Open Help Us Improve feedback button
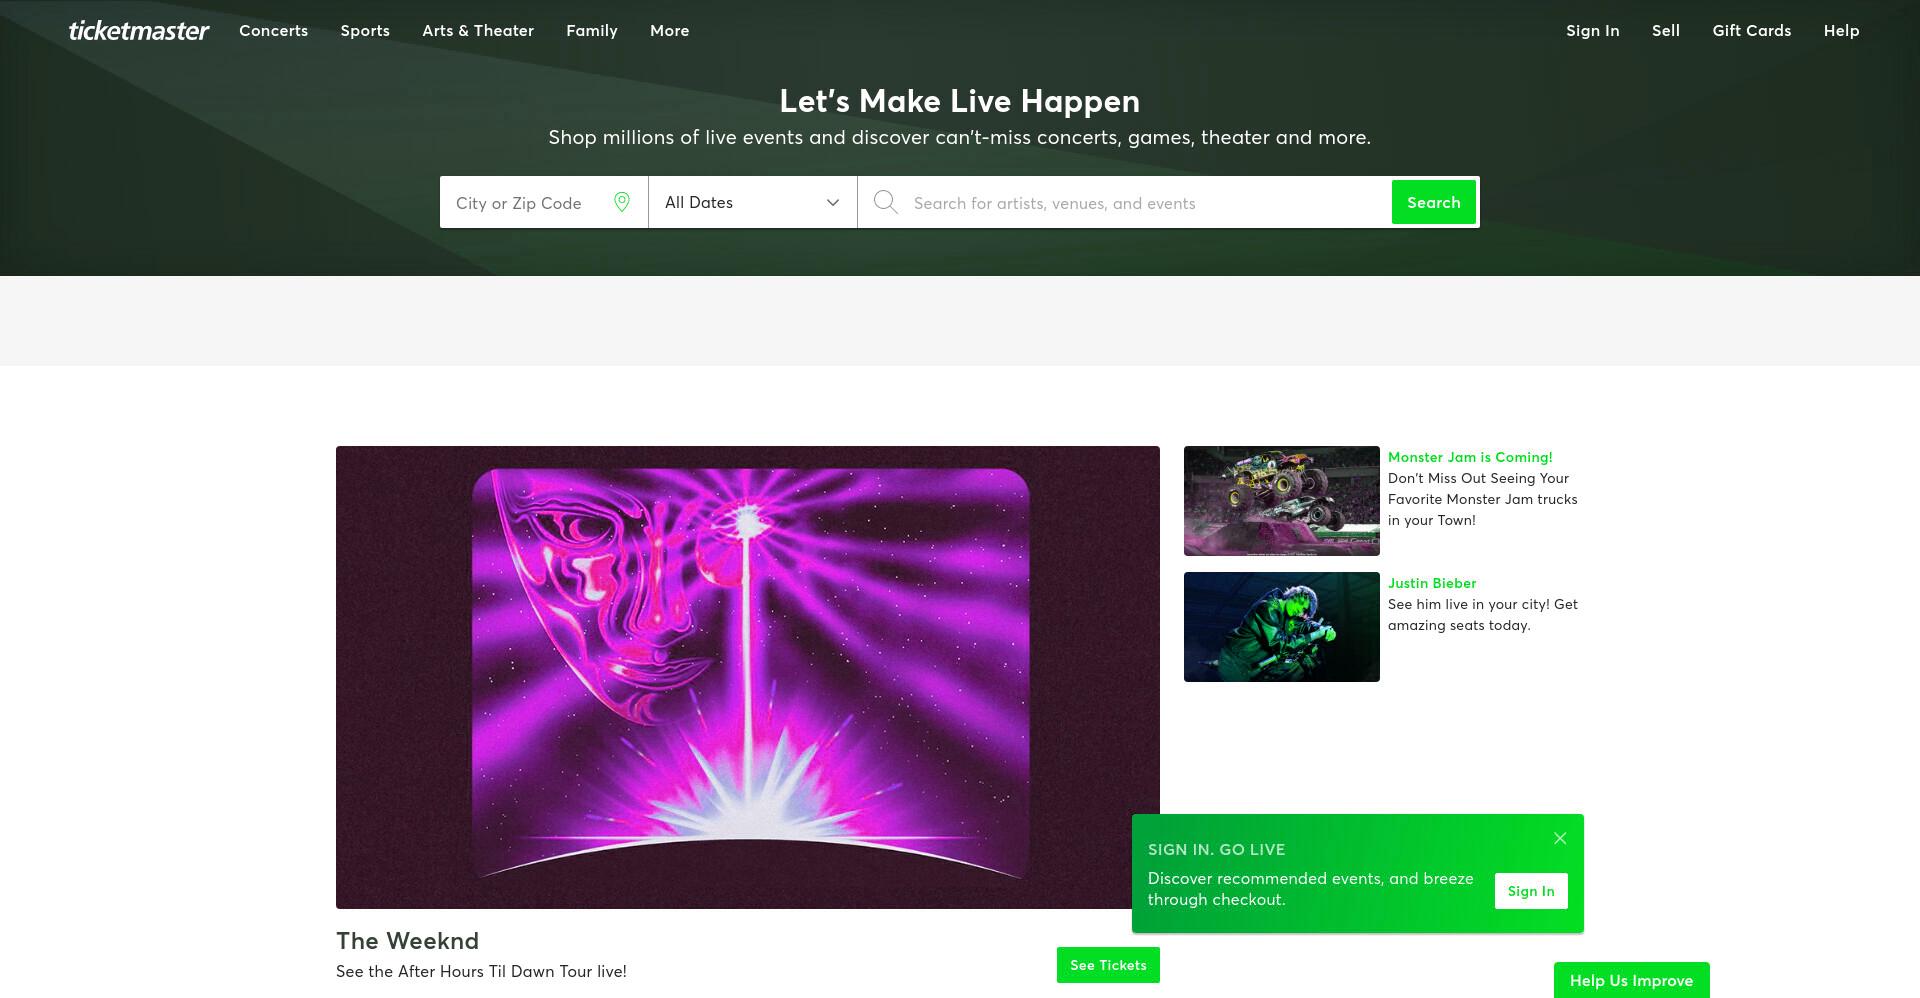Image resolution: width=1920 pixels, height=998 pixels. 1632,980
